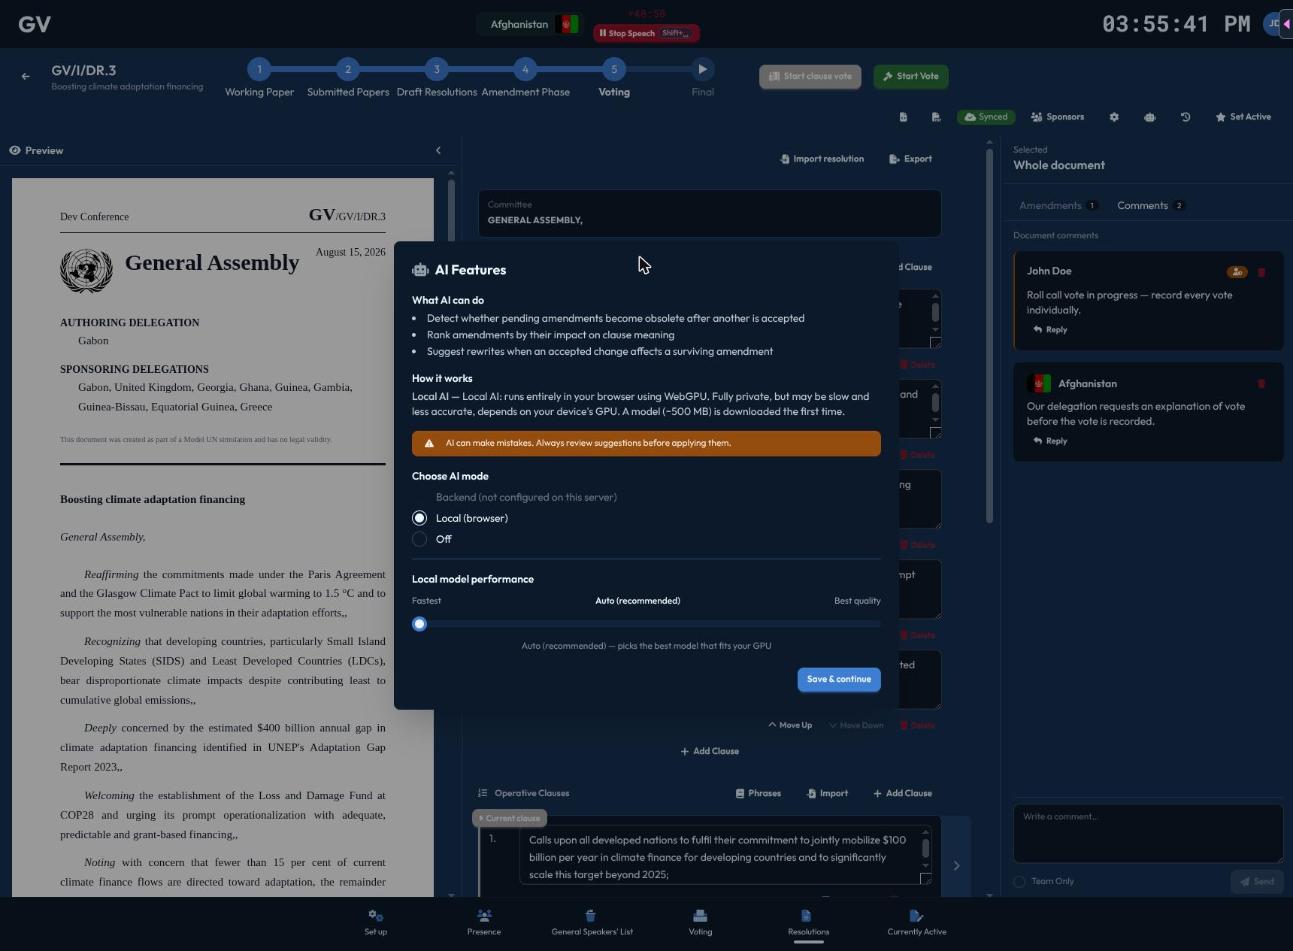The image size is (1293, 951).
Task: Open Set up in the bottom navigation
Action: point(375,922)
